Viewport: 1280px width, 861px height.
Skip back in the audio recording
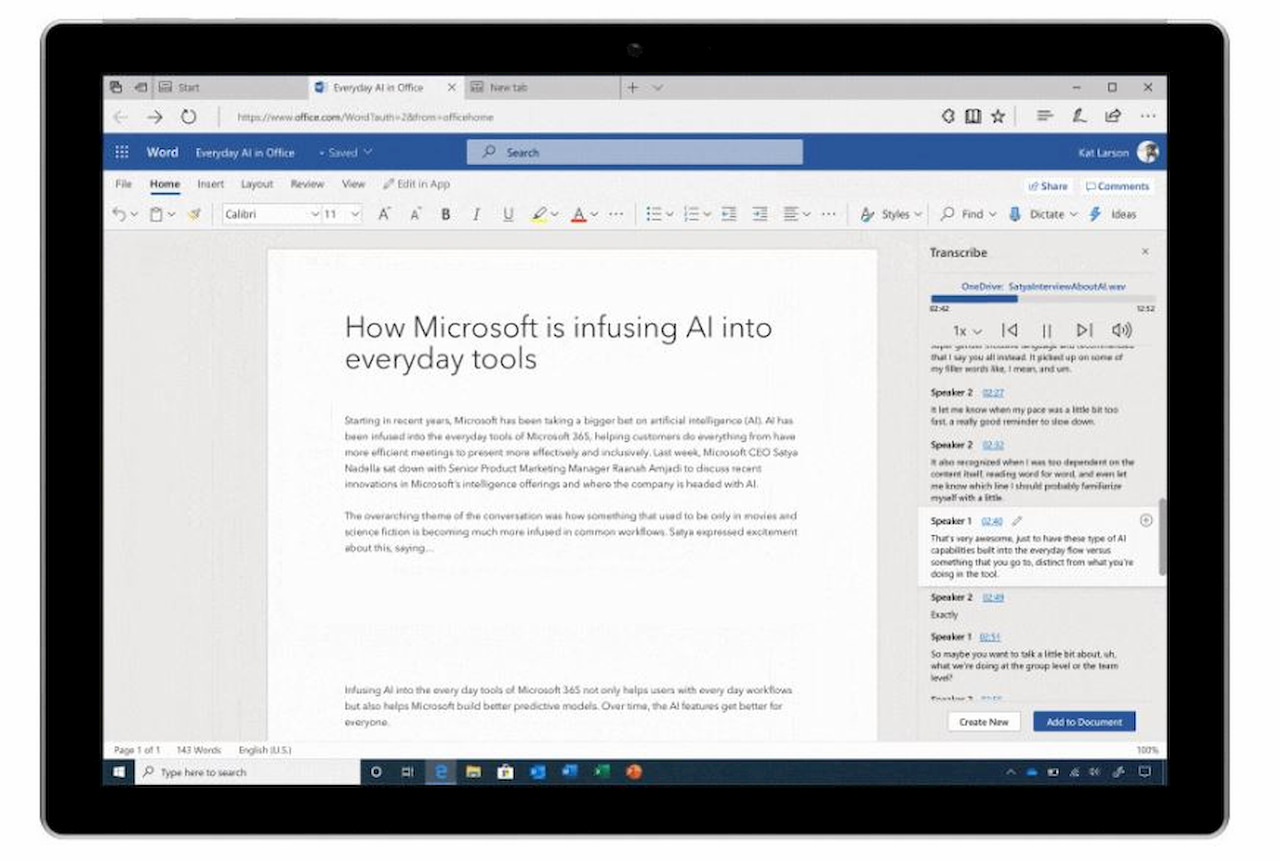coord(1010,331)
